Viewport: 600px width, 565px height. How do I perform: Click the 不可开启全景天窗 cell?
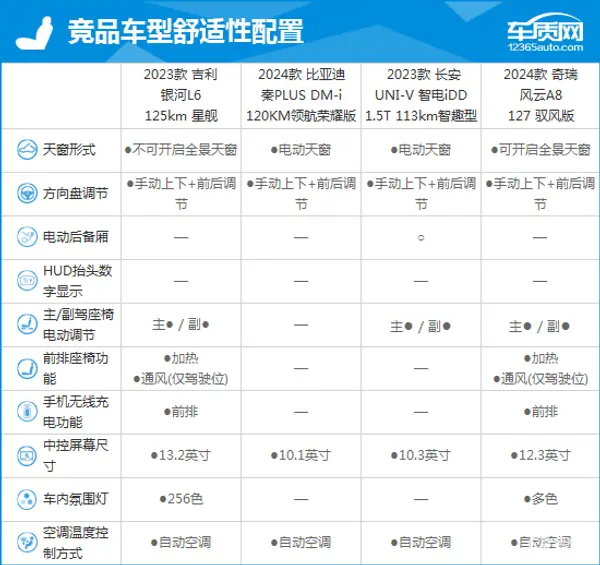tap(181, 150)
